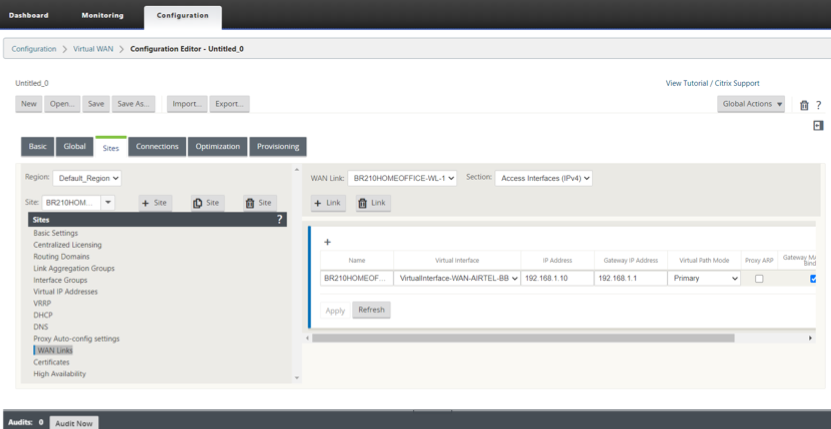
Task: Select Routing Domains in Sites list
Action: pyautogui.click(x=61, y=257)
